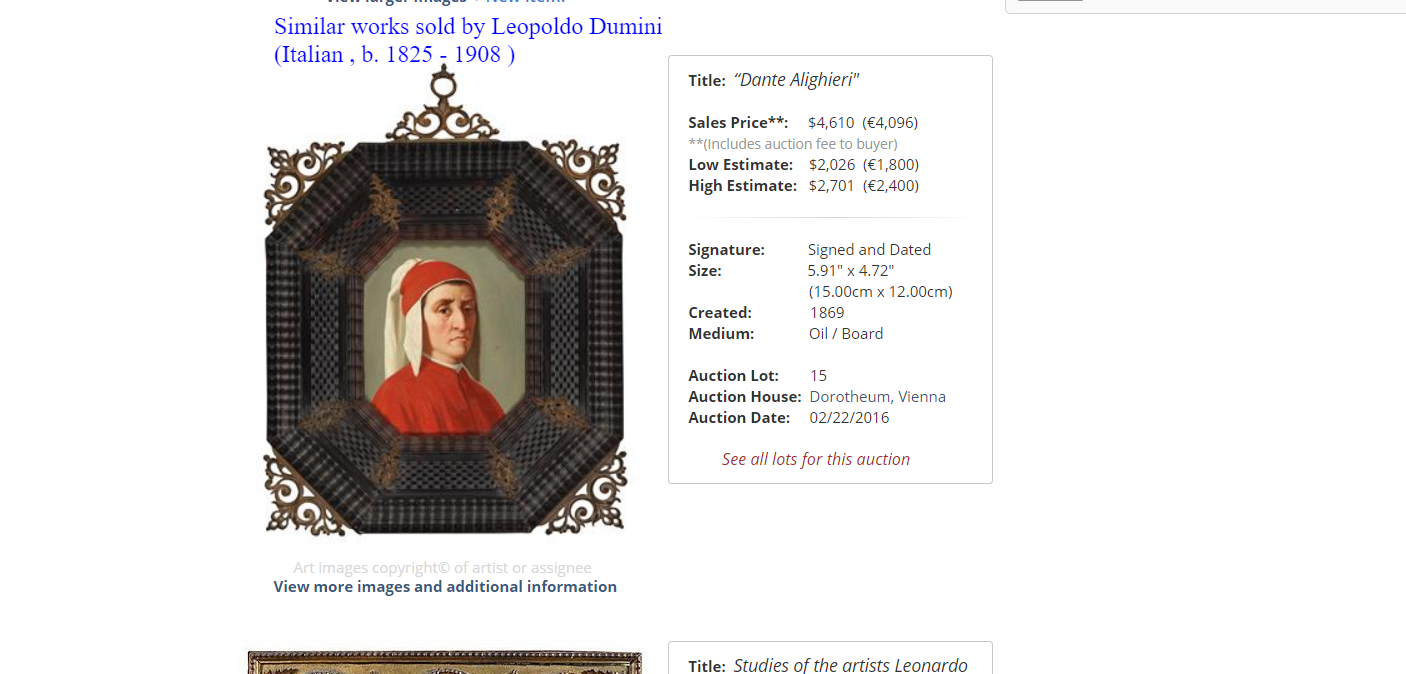Click the created year 1869
This screenshot has width=1406, height=674.
[x=827, y=313]
